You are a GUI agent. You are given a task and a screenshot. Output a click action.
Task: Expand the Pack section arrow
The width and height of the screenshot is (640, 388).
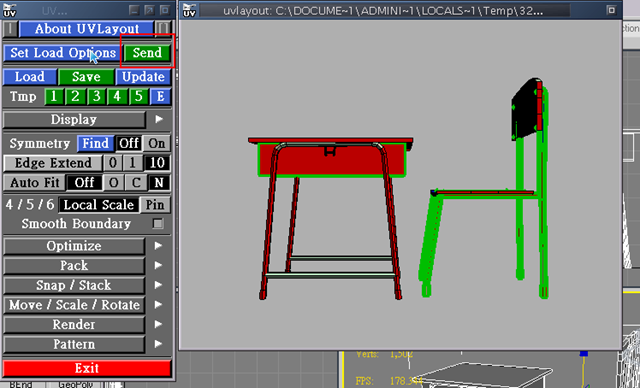pyautogui.click(x=159, y=265)
